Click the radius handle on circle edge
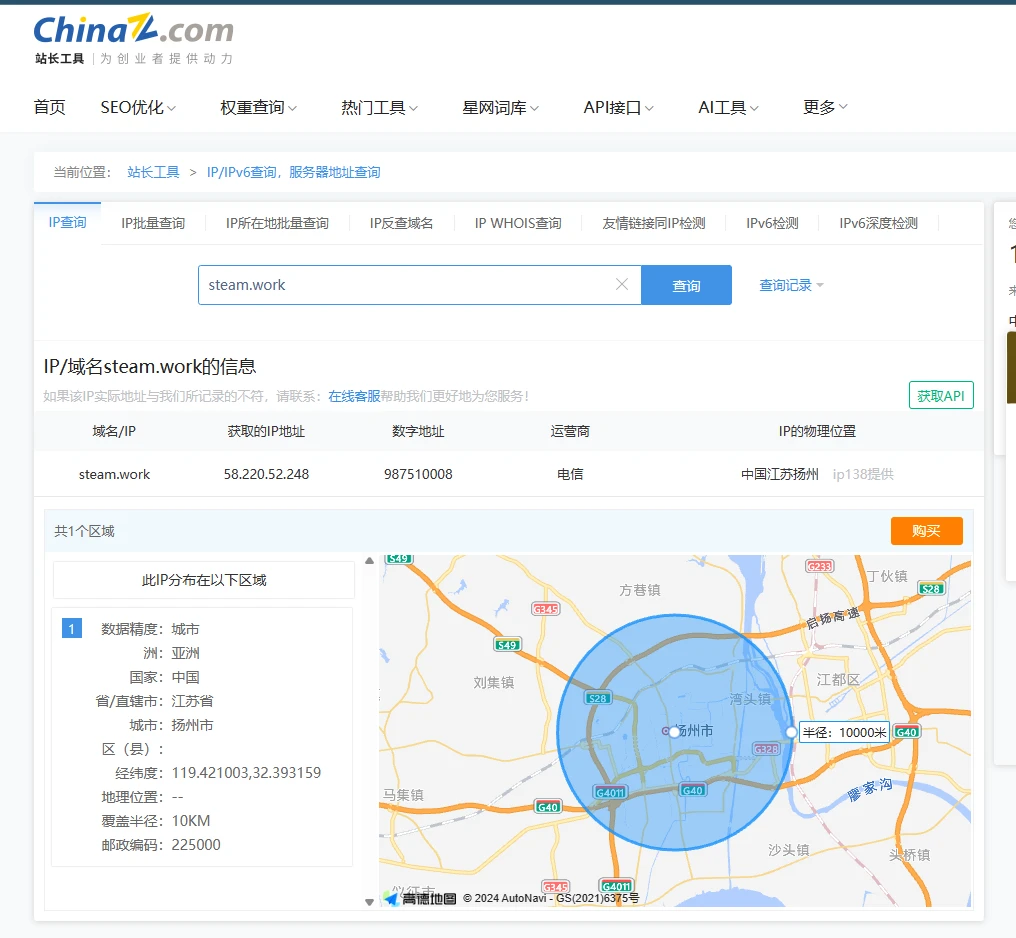This screenshot has height=938, width=1016. pyautogui.click(x=792, y=732)
